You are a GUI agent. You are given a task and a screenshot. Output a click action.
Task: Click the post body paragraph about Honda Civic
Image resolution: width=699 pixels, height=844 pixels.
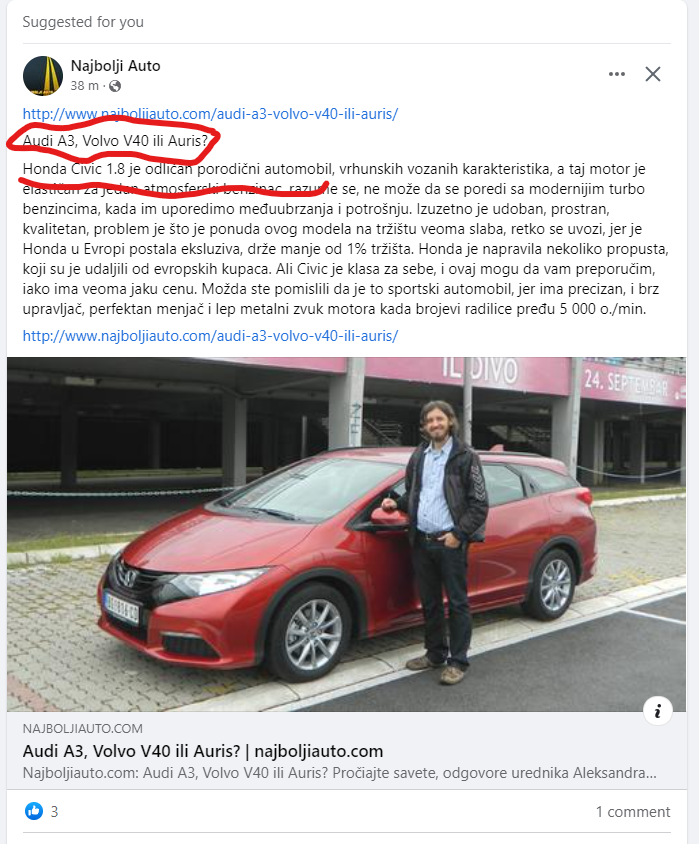pos(345,239)
